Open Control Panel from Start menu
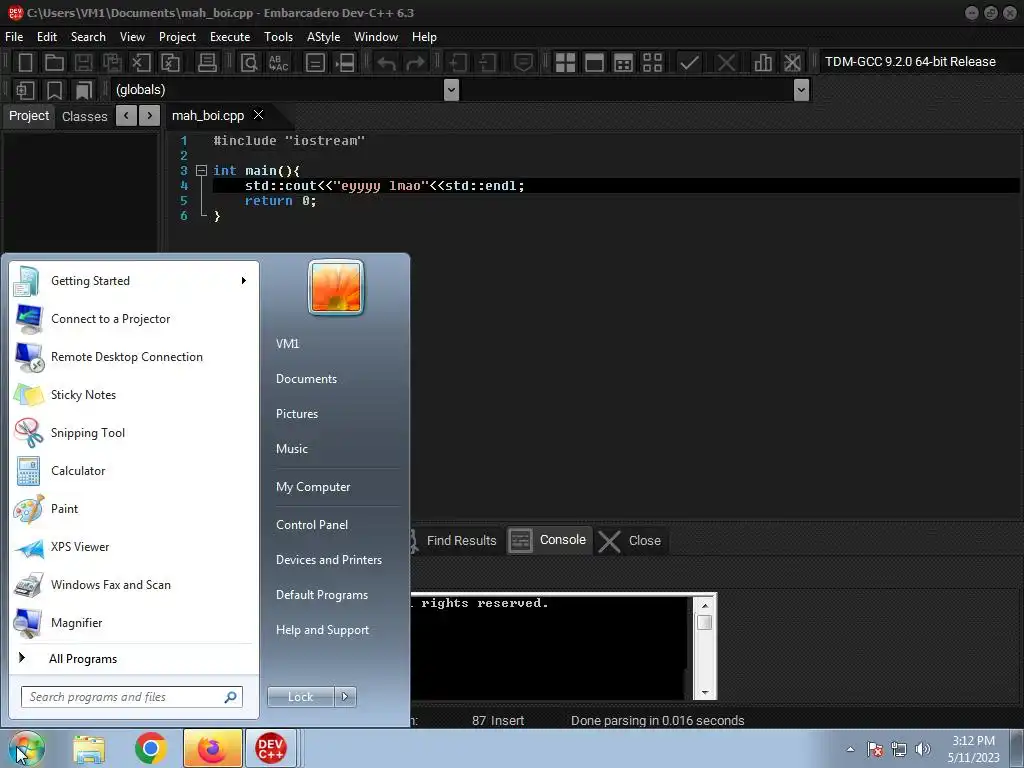This screenshot has height=768, width=1024. (x=312, y=525)
